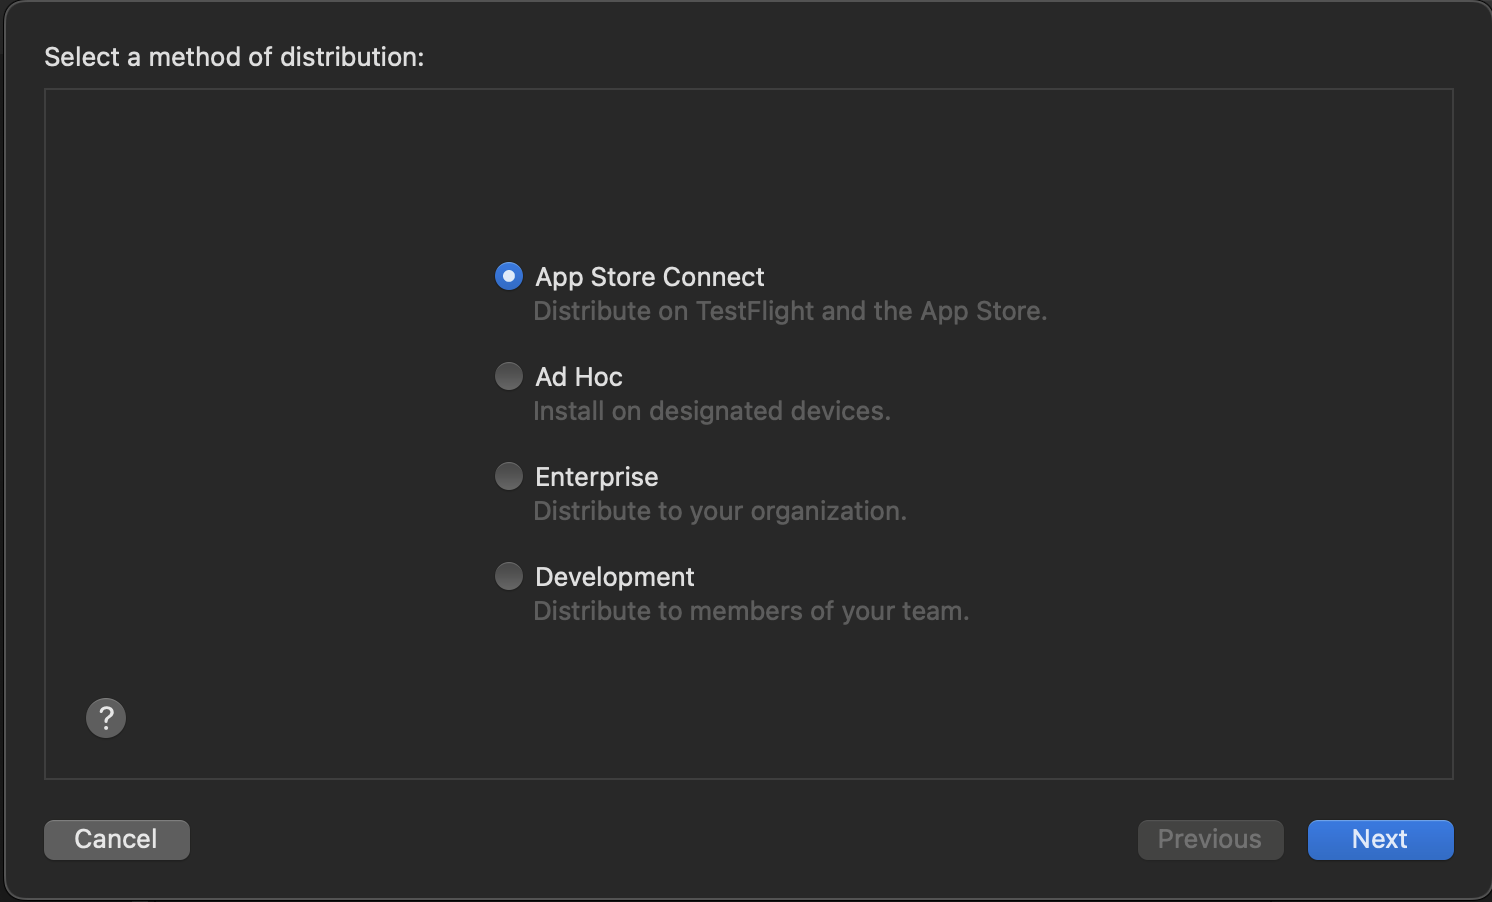Pick the Development radio button
Image resolution: width=1492 pixels, height=902 pixels.
[x=509, y=576]
